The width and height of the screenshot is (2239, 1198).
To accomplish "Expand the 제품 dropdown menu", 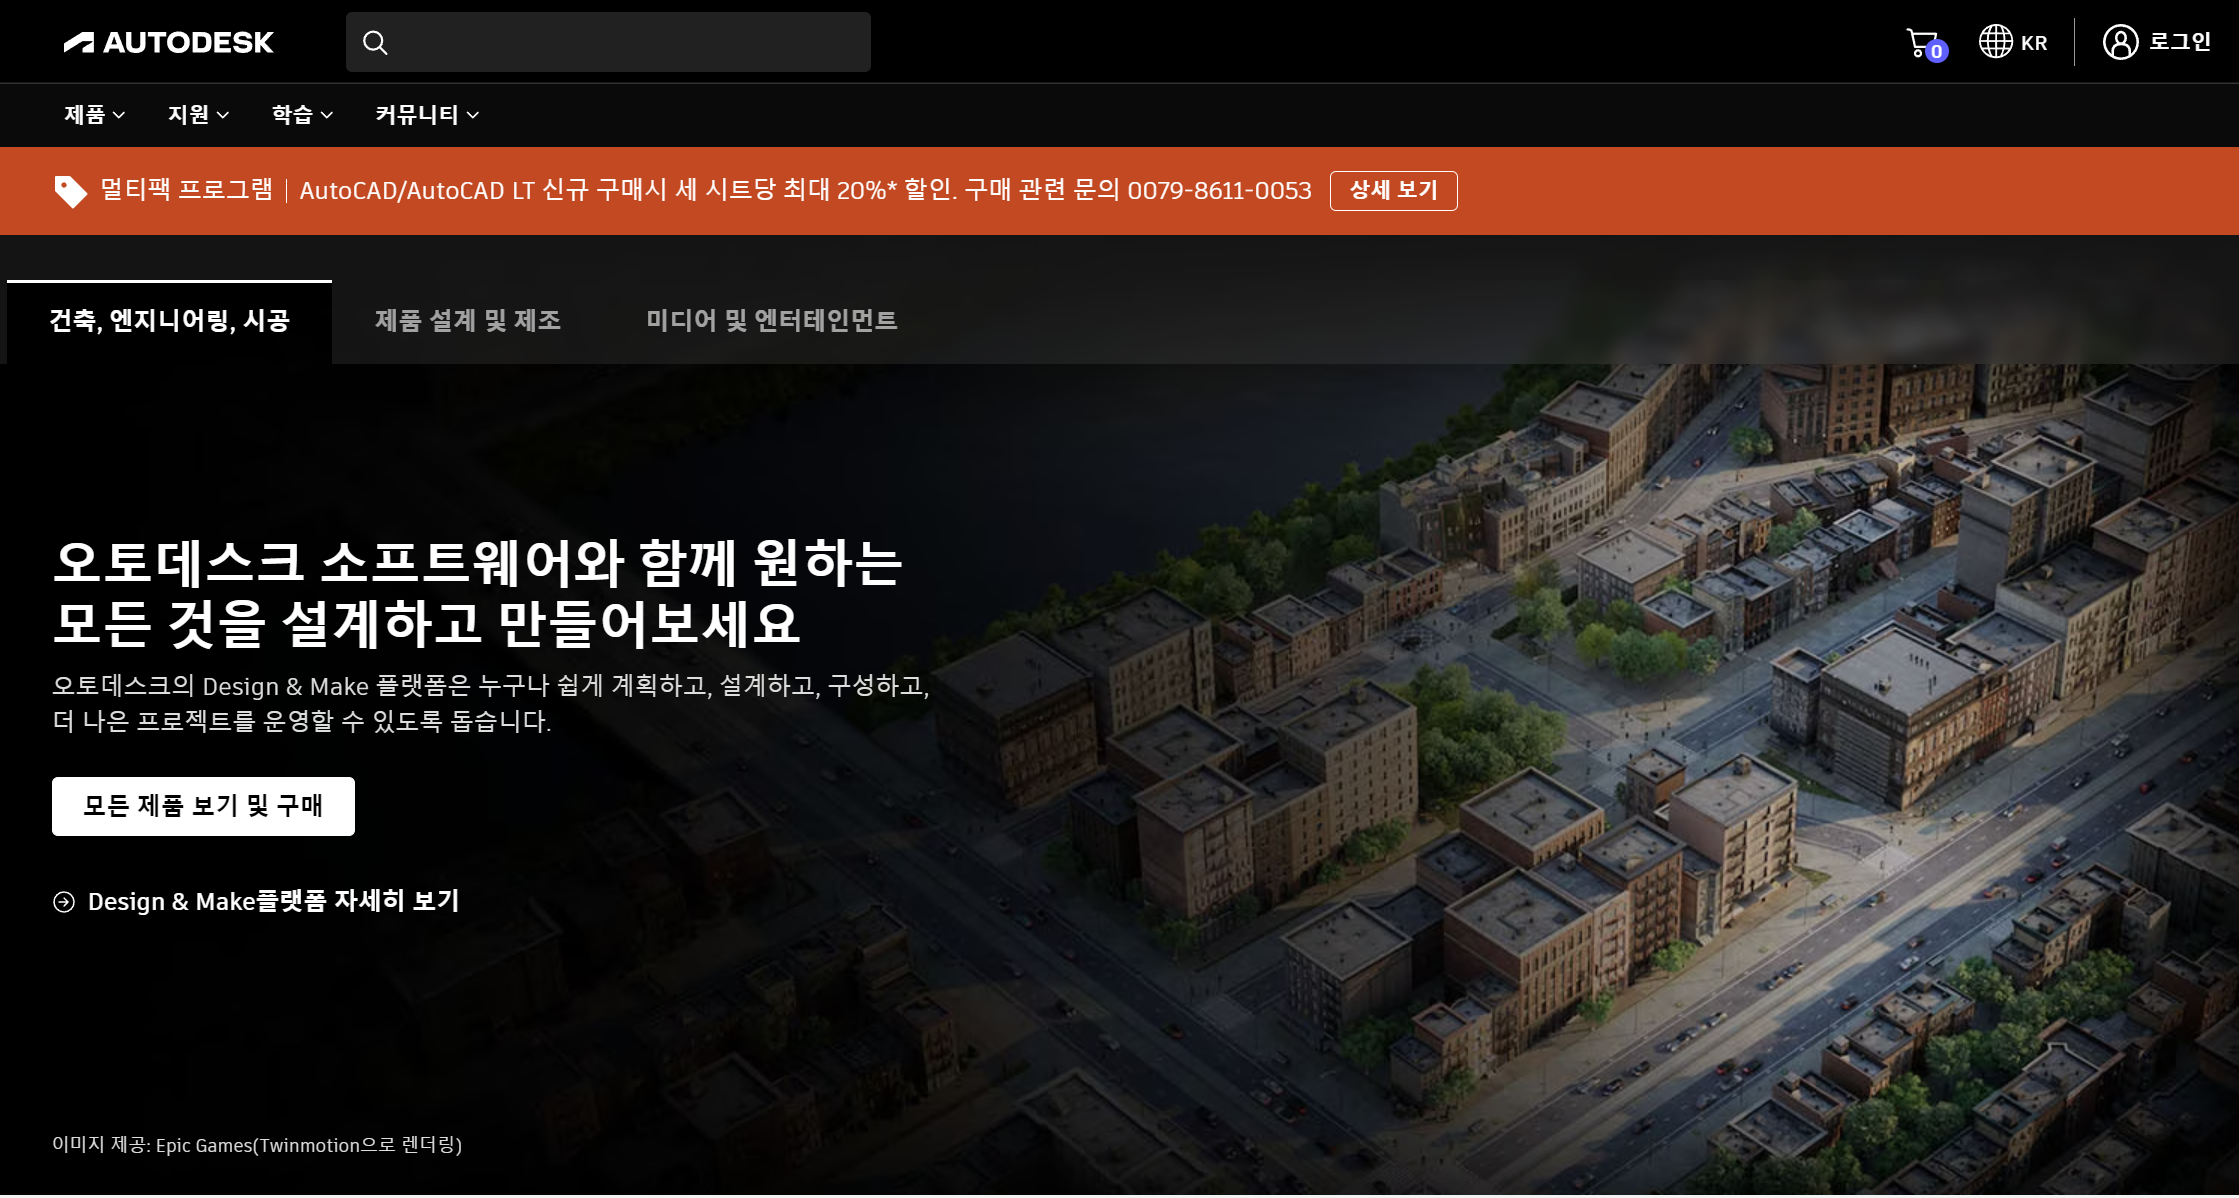I will click(x=94, y=115).
